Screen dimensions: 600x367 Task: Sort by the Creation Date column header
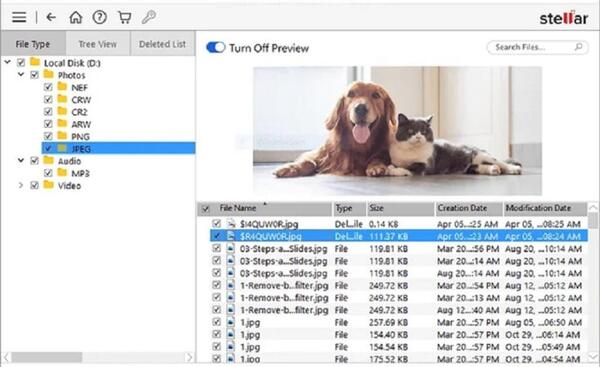[x=469, y=209]
